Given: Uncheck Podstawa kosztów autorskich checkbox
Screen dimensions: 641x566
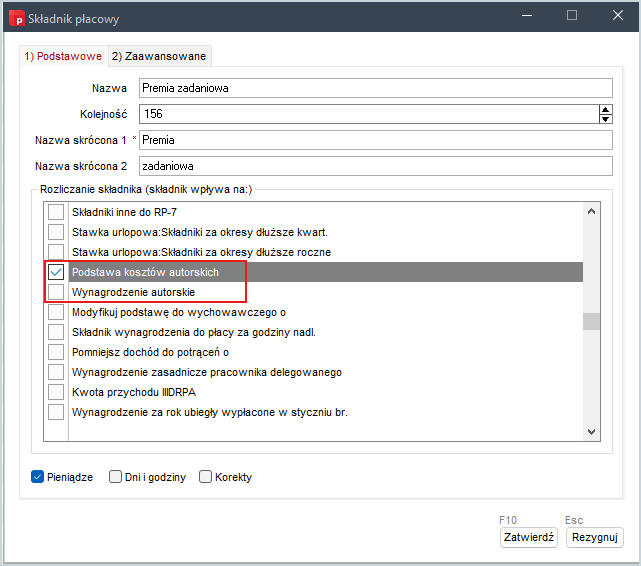Looking at the screenshot, I should [56, 272].
